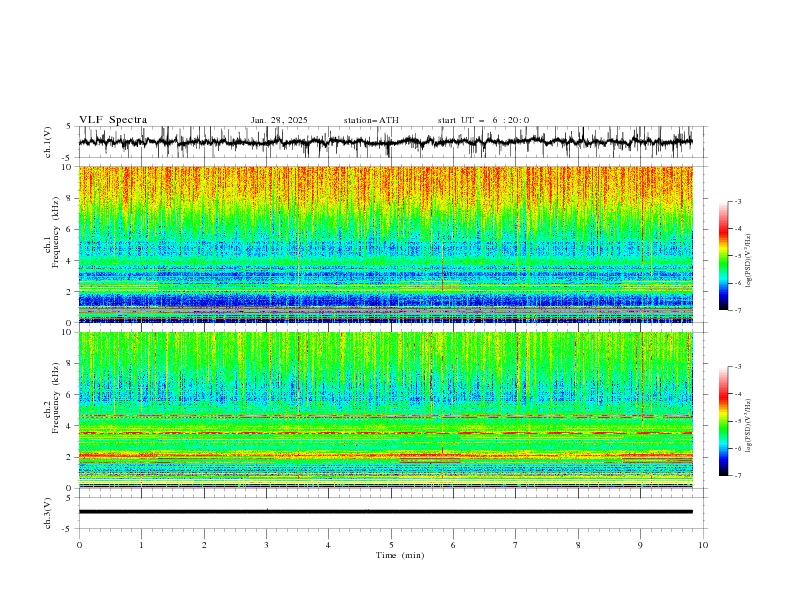This screenshot has height=612, width=792.
Task: Click the ch.2 spectrogram panel
Action: pos(385,410)
